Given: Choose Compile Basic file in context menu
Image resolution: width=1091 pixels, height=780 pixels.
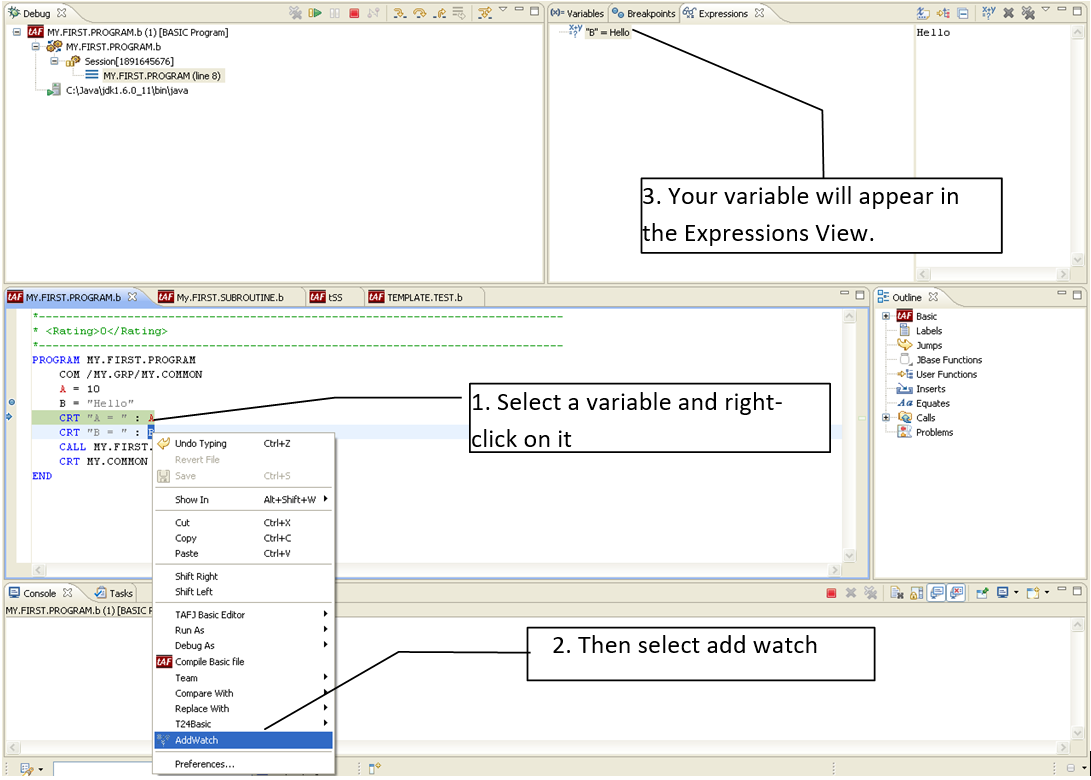Looking at the screenshot, I should click(x=209, y=662).
